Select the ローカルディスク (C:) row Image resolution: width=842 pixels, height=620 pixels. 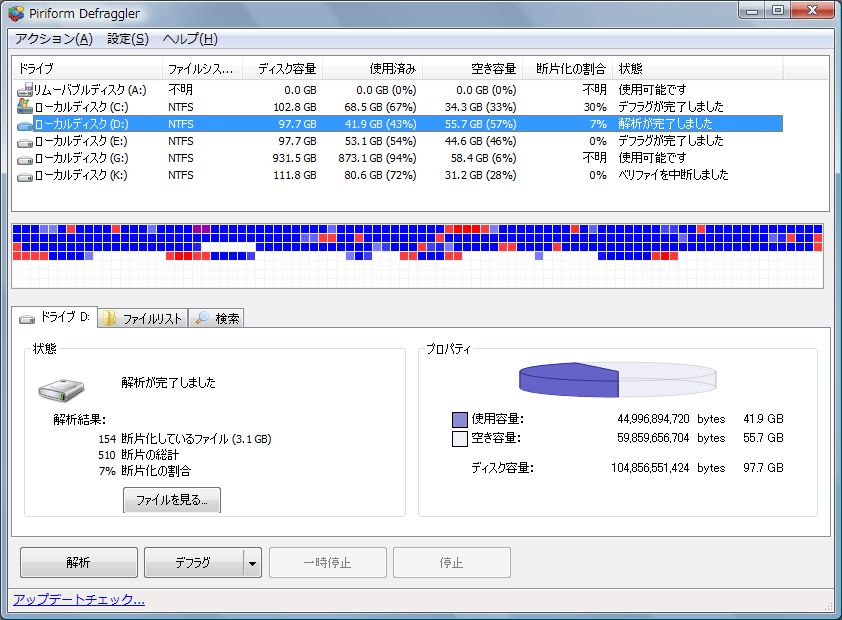pyautogui.click(x=398, y=107)
